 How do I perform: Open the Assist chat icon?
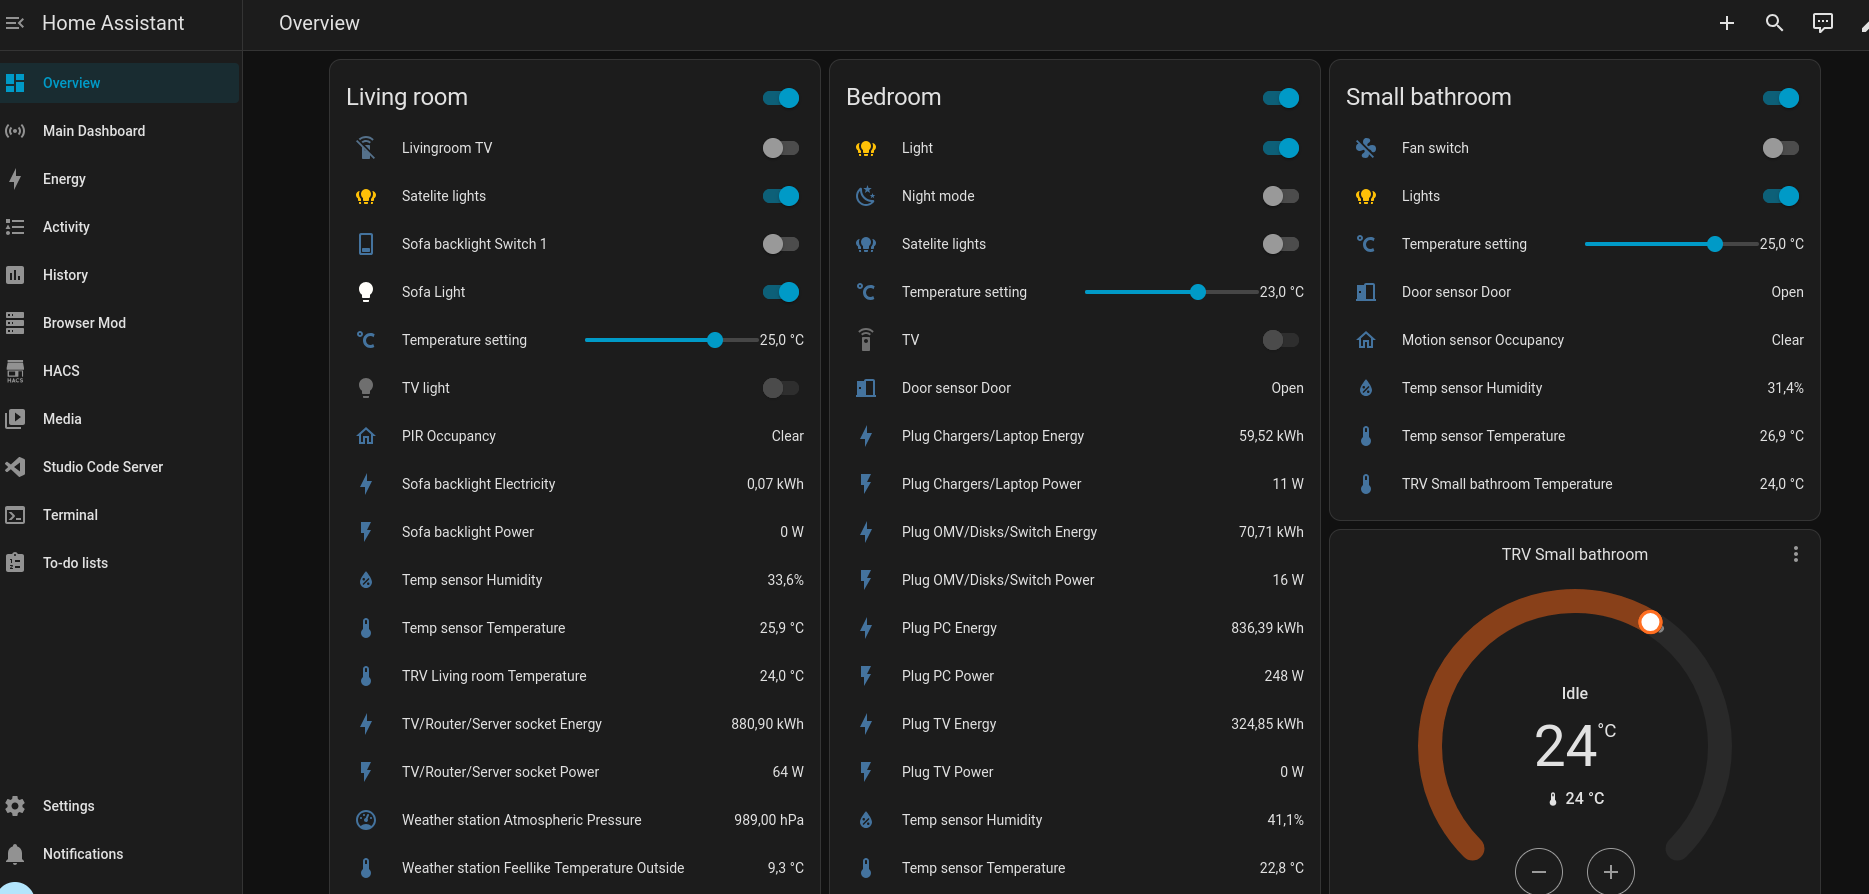[1822, 23]
